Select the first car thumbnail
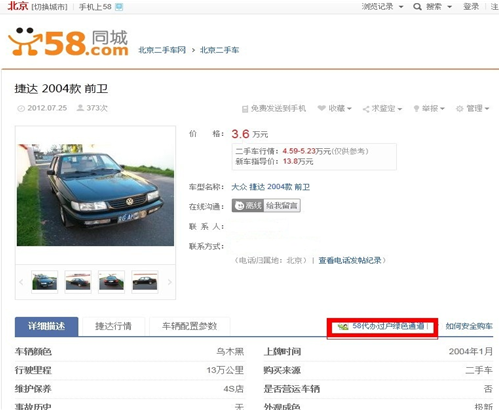The height and width of the screenshot is (417, 499). click(44, 282)
